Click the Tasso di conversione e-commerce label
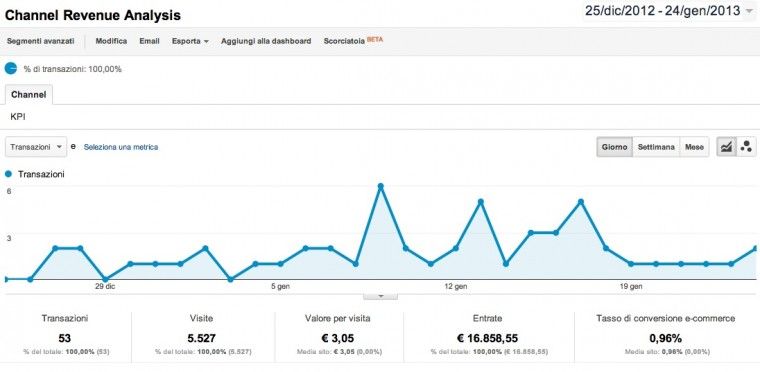 [x=665, y=319]
